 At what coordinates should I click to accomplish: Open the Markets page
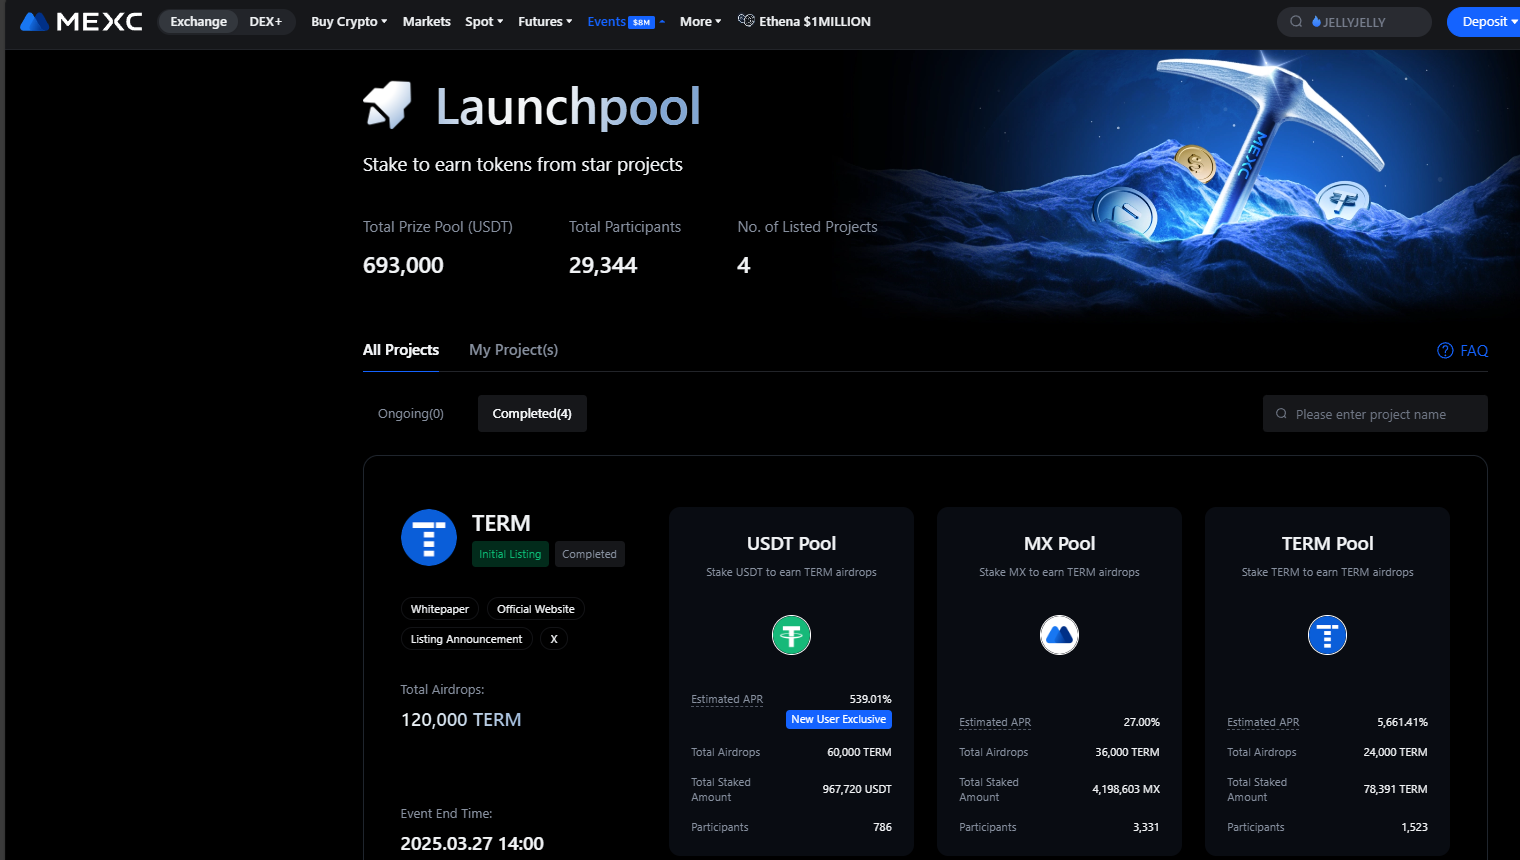coord(427,22)
